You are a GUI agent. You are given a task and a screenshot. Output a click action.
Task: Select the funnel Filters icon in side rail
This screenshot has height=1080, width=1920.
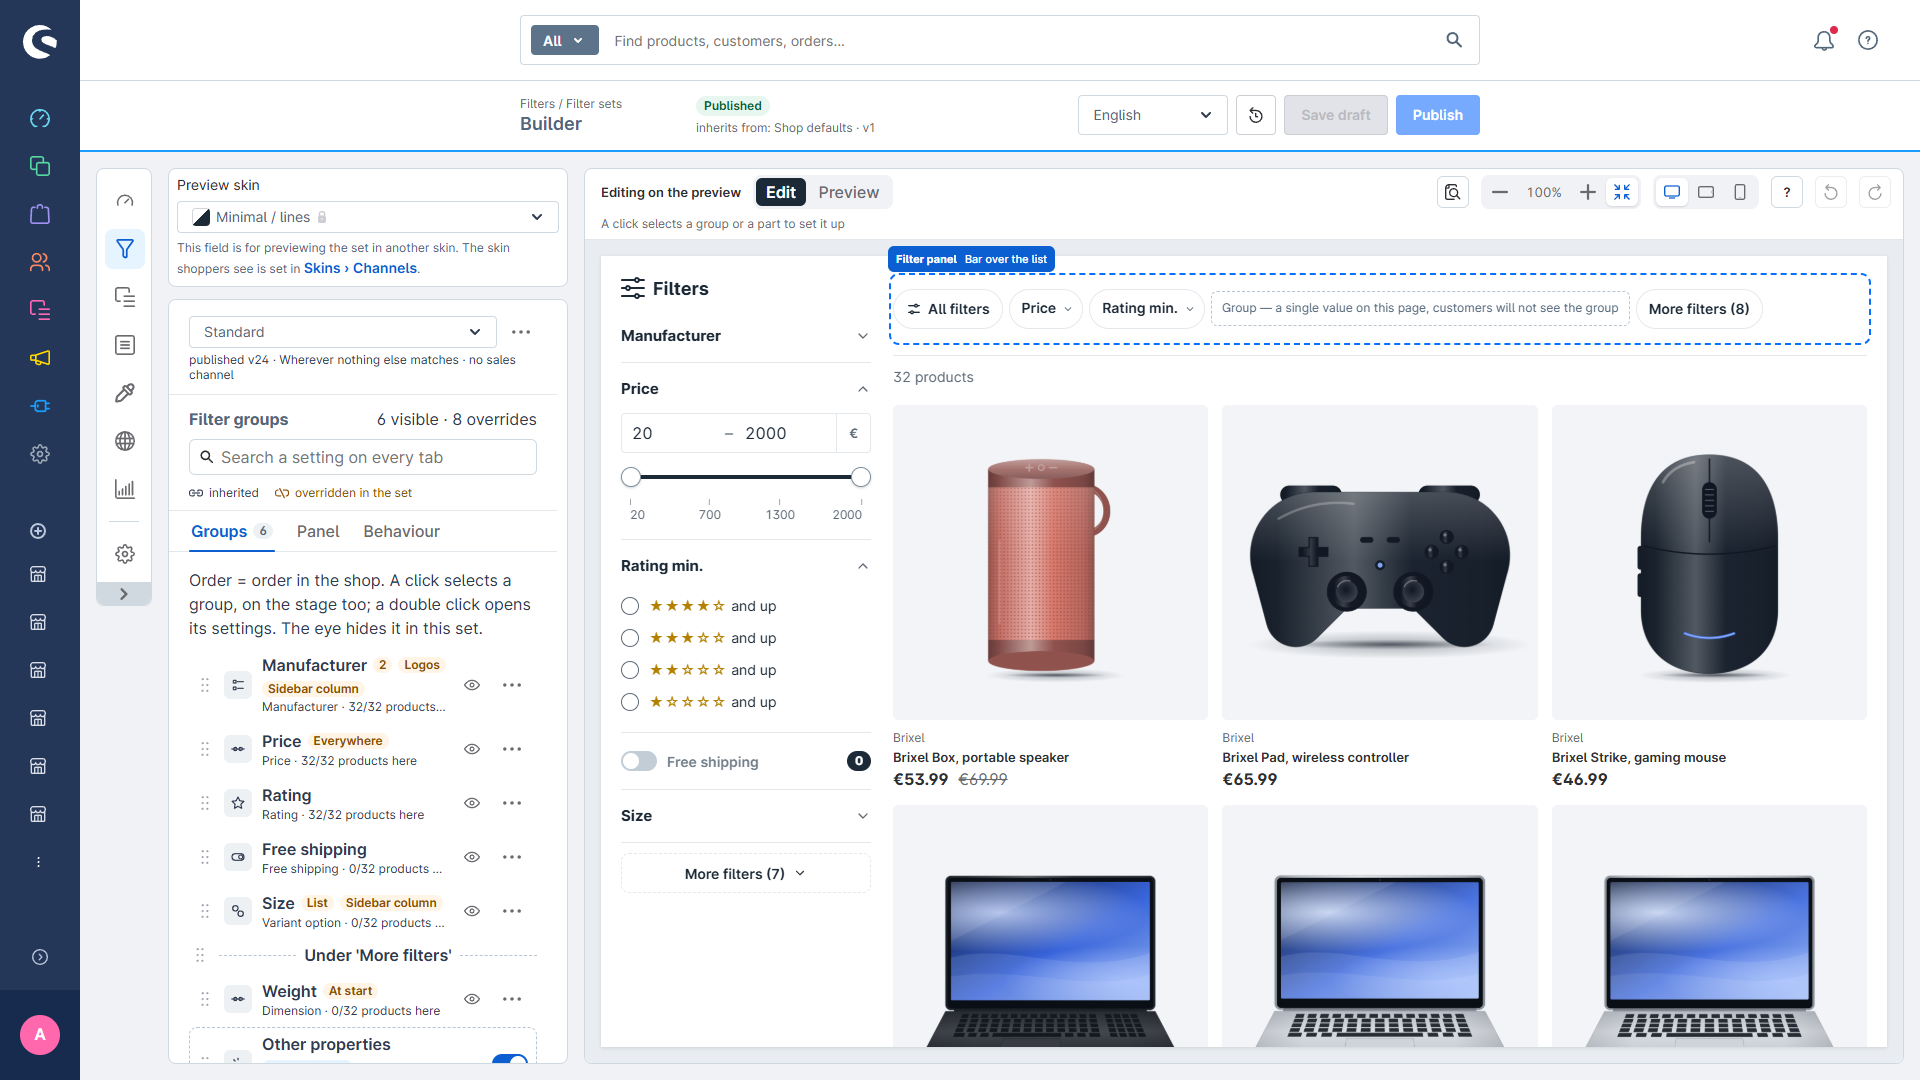[125, 249]
